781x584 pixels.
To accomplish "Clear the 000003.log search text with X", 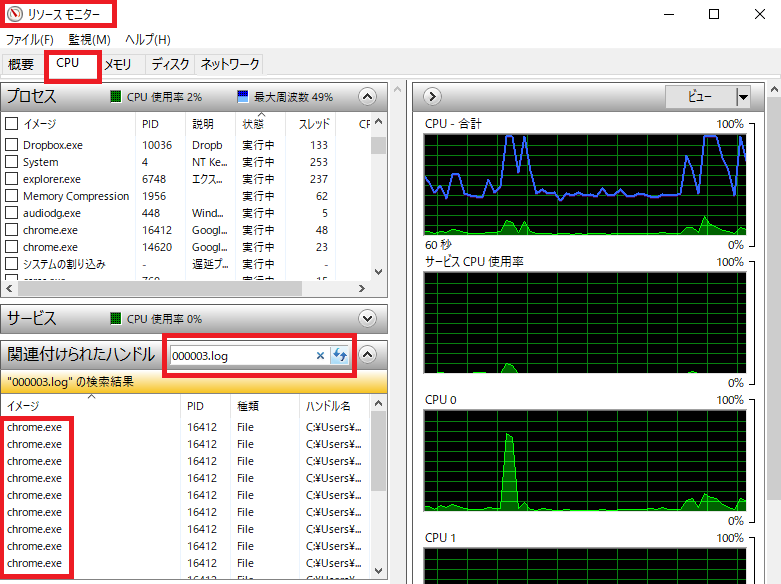I will click(x=320, y=355).
